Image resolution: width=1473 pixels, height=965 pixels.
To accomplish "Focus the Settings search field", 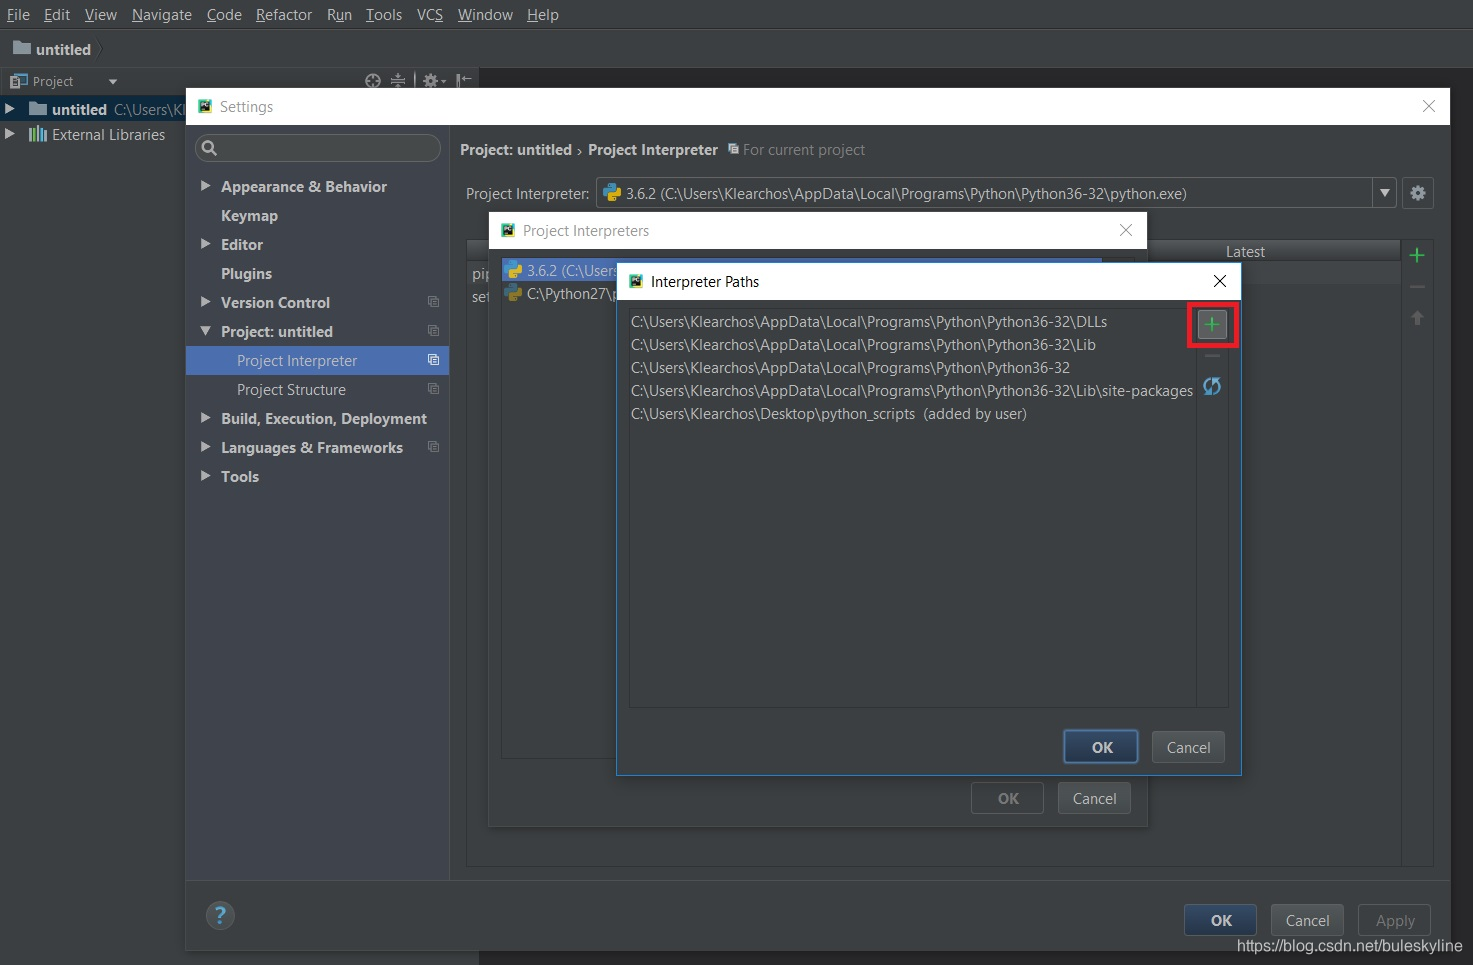I will (x=319, y=148).
